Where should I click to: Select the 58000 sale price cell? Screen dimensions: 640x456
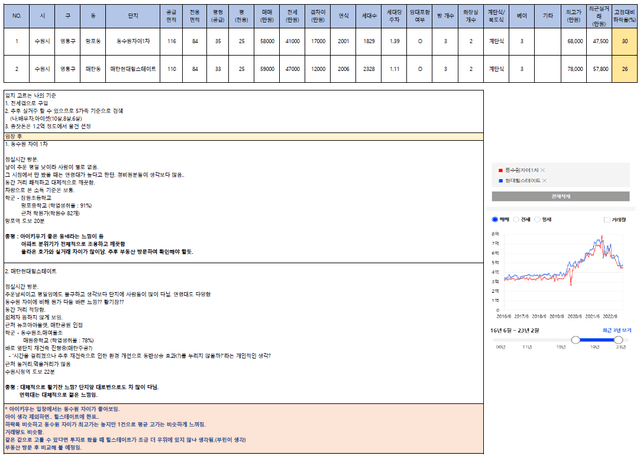[x=267, y=42]
